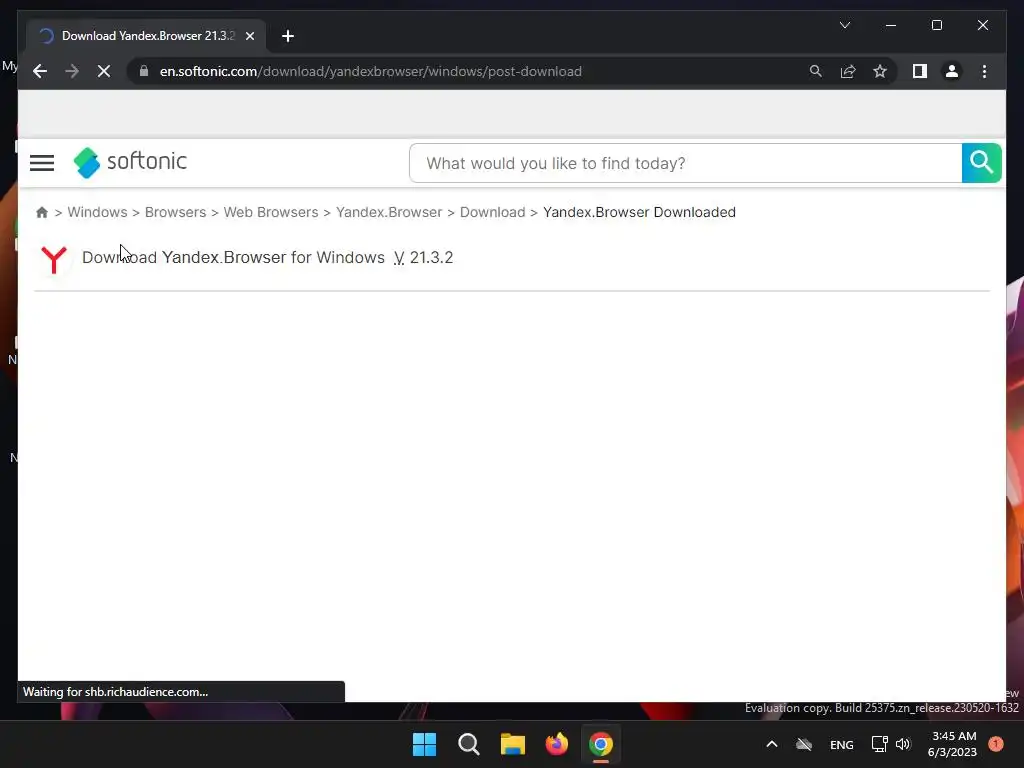Viewport: 1024px width, 768px height.
Task: Open File Explorer from taskbar
Action: coord(513,744)
